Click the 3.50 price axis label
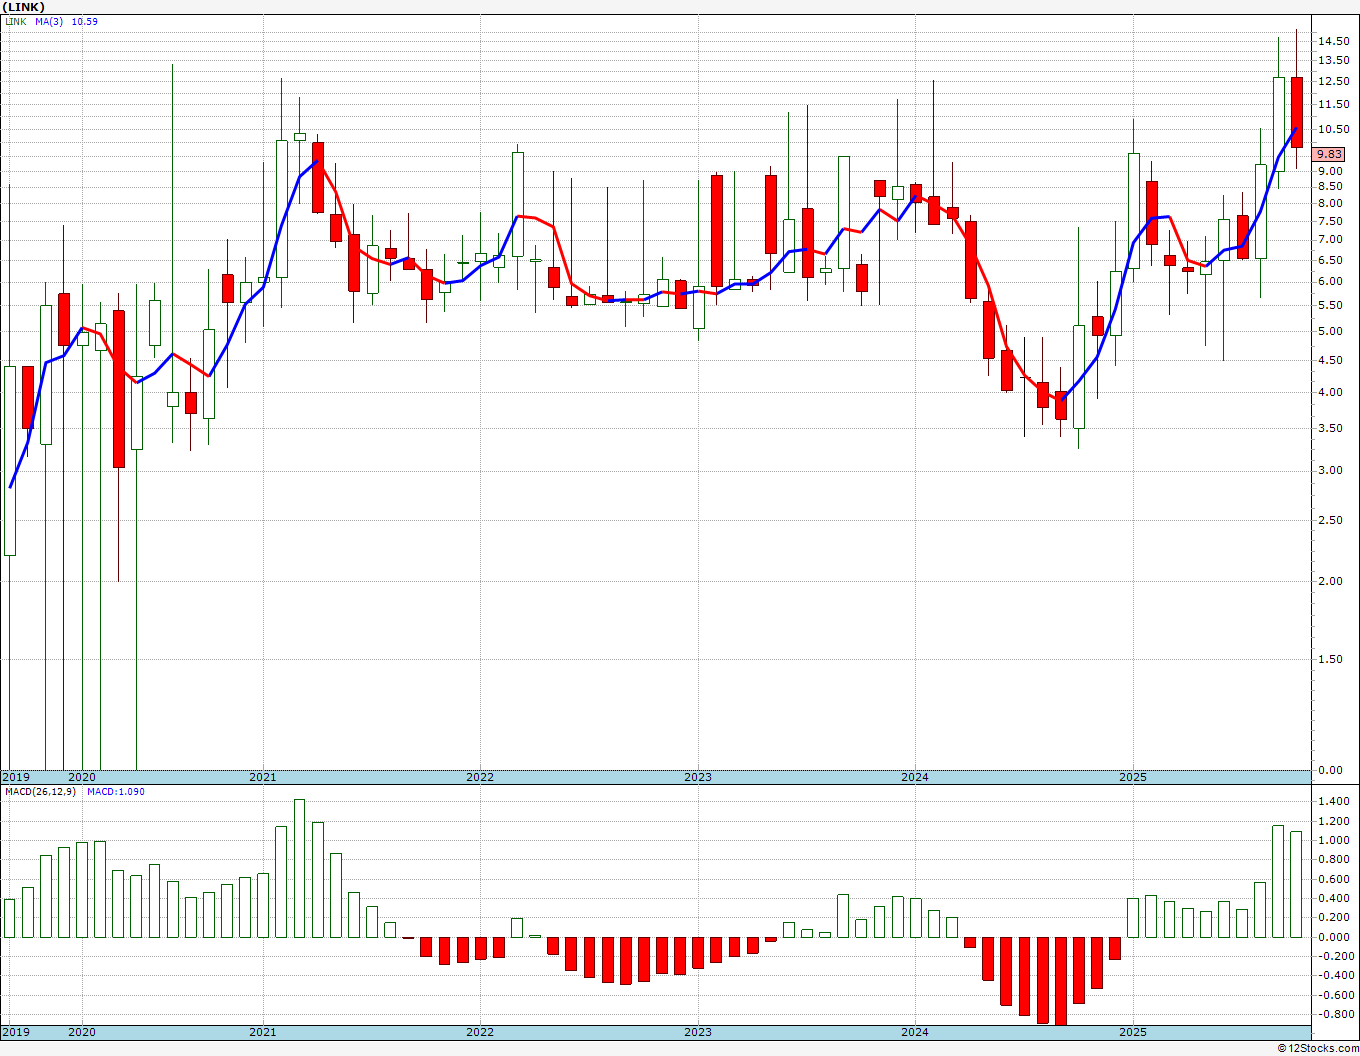Viewport: 1360px width, 1056px height. click(1330, 428)
